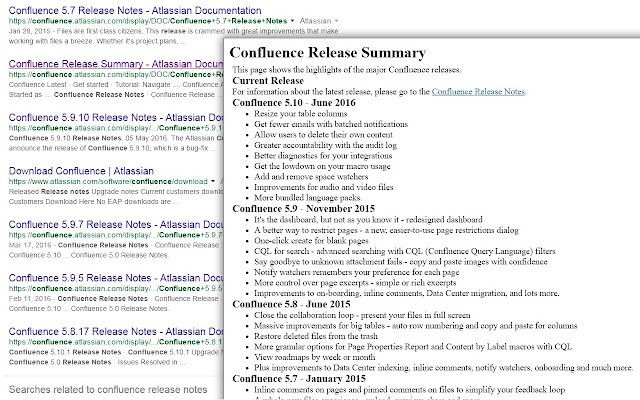Image resolution: width=640 pixels, height=400 pixels.
Task: Click 'One-click create for blank pages'
Action: (x=311, y=241)
